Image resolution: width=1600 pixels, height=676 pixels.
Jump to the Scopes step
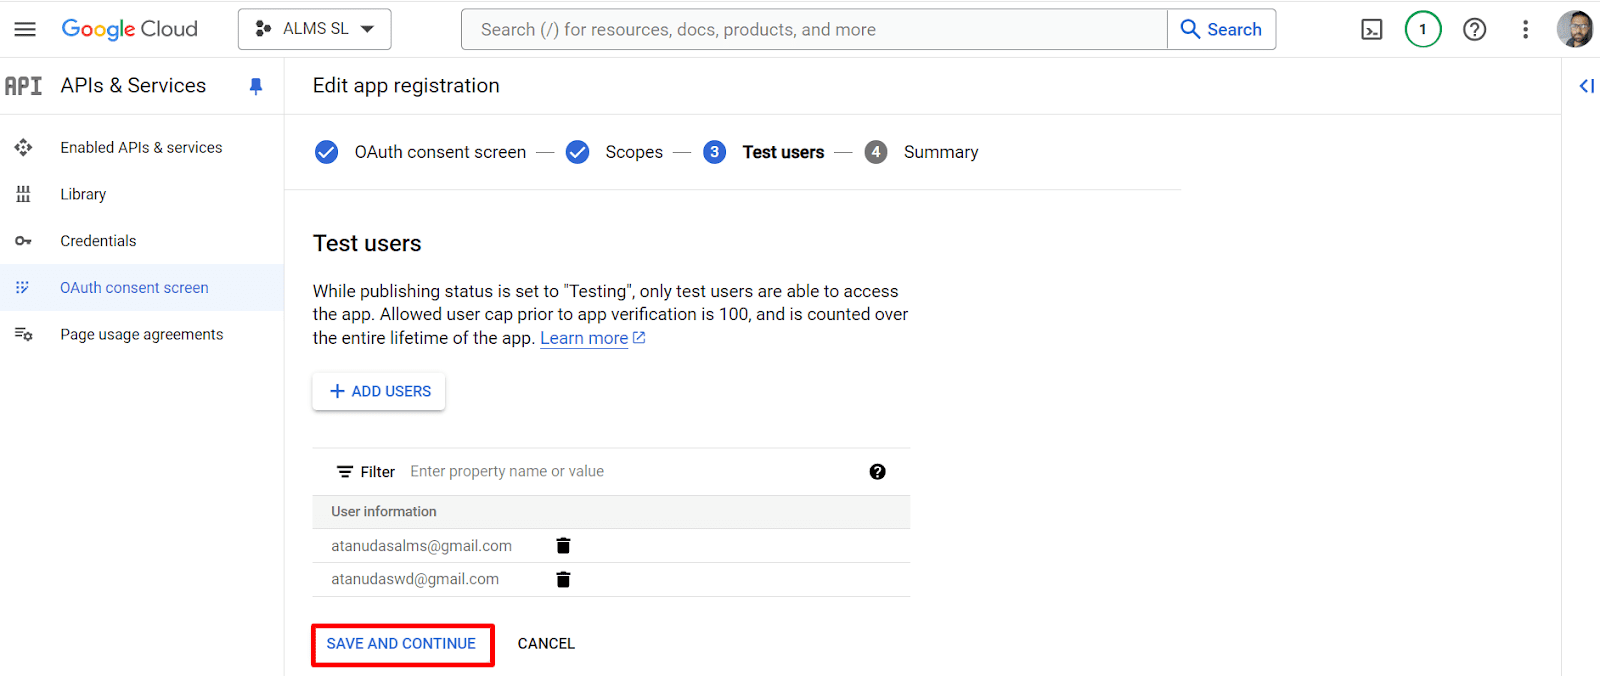click(633, 152)
